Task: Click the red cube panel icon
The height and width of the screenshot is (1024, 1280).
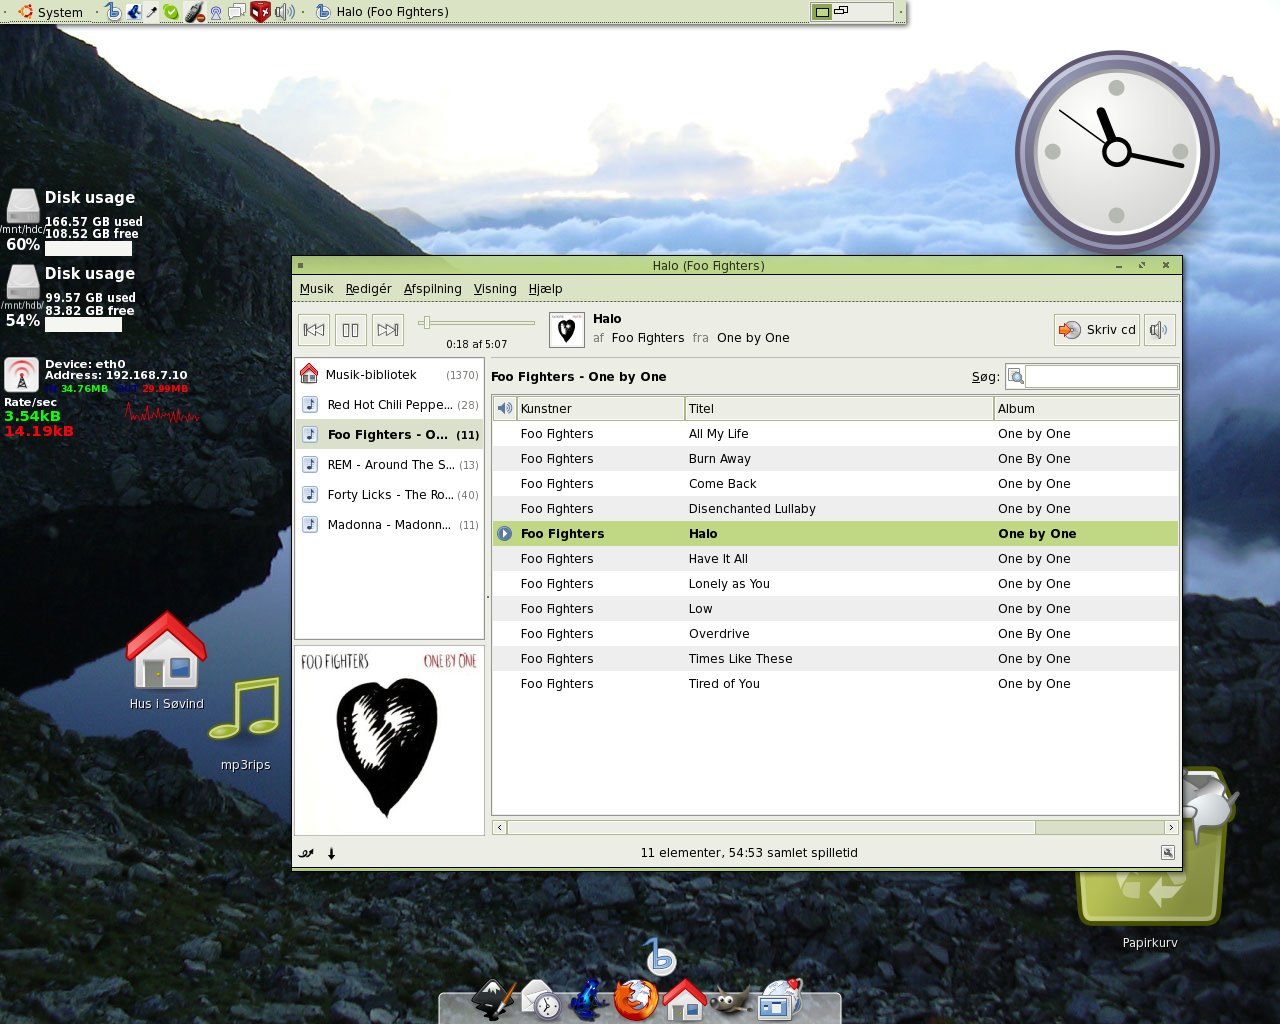Action: coord(260,12)
